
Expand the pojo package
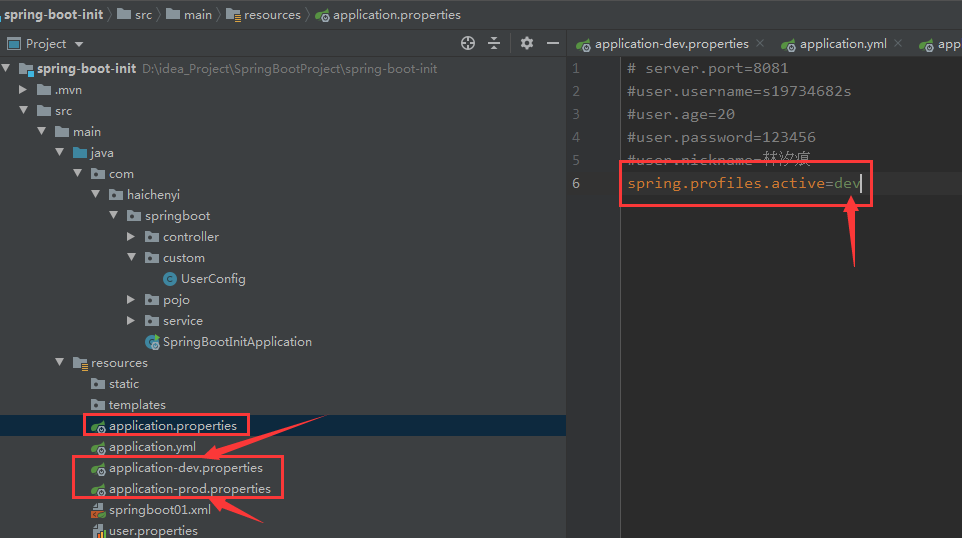click(x=131, y=299)
